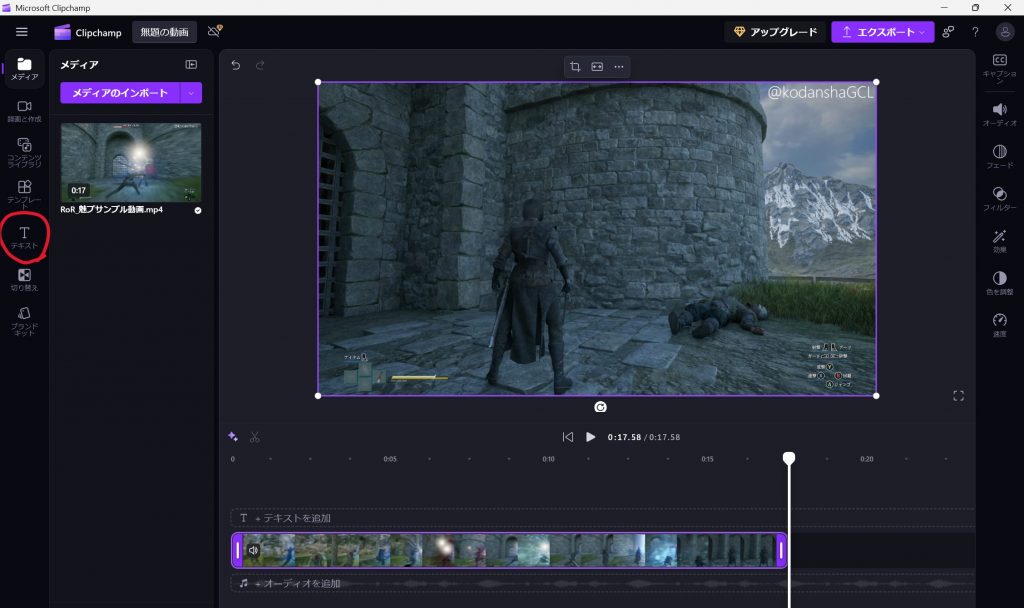This screenshot has width=1024, height=608.
Task: Enter fullscreen preview mode
Action: [958, 396]
